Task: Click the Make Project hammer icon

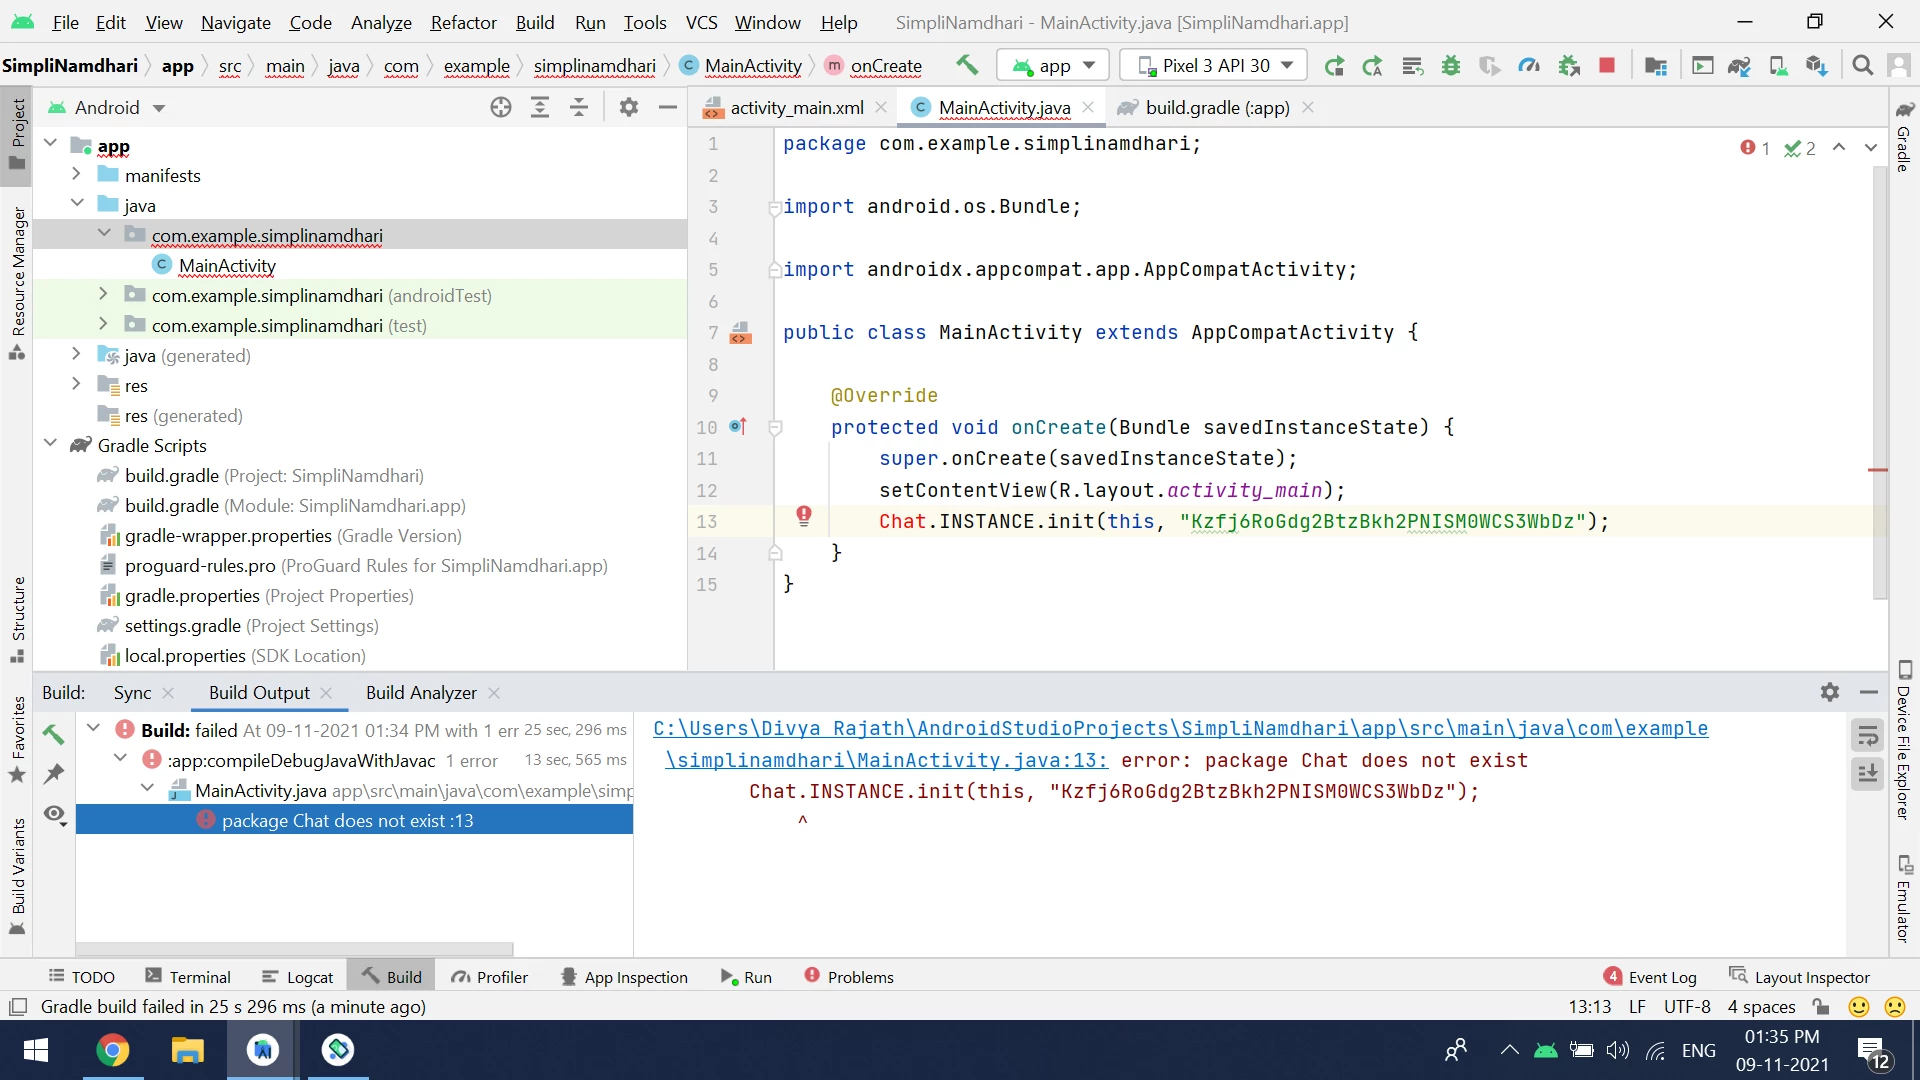Action: click(966, 66)
